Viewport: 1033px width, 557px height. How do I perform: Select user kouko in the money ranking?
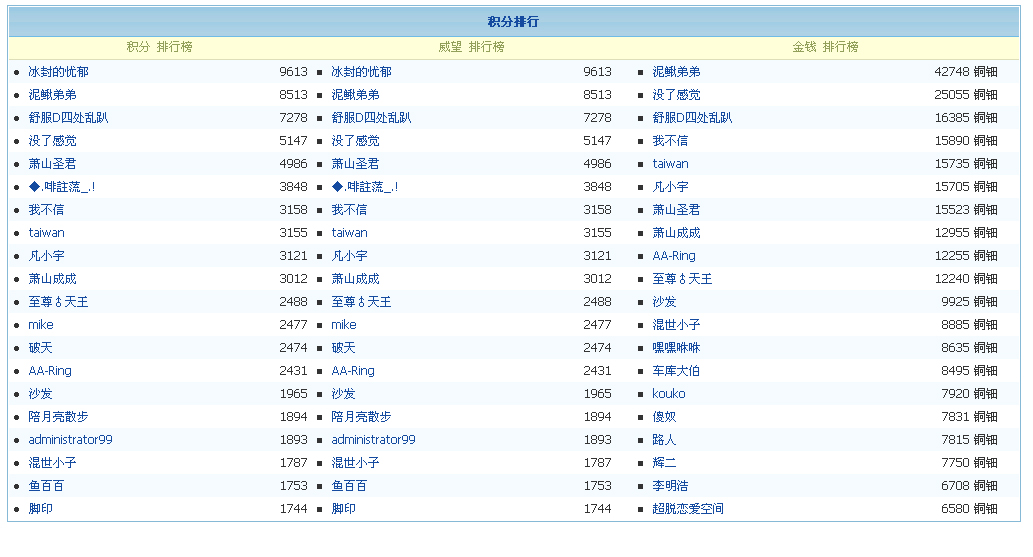click(x=669, y=394)
